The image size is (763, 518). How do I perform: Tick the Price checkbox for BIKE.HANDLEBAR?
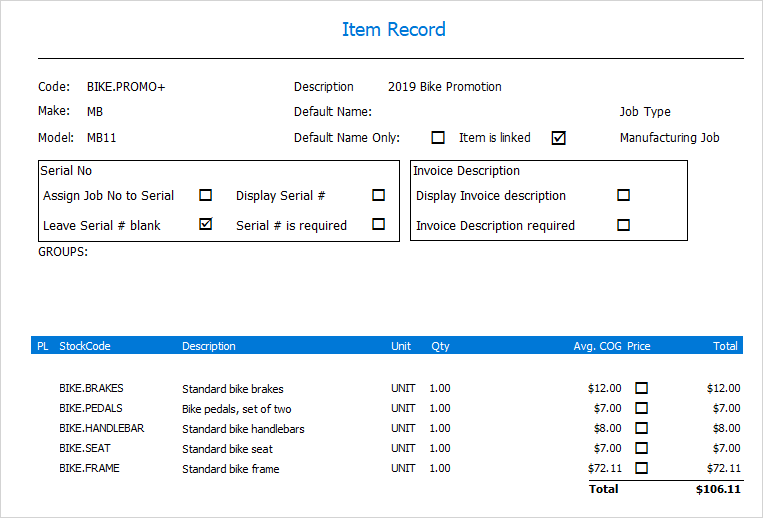point(642,428)
